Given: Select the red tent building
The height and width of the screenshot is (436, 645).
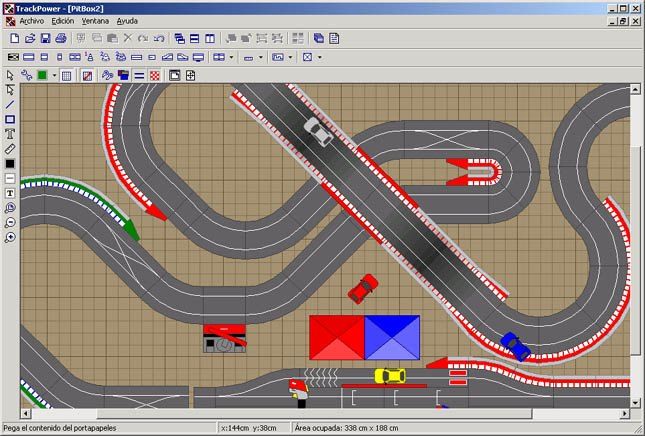Looking at the screenshot, I should pyautogui.click(x=337, y=338).
